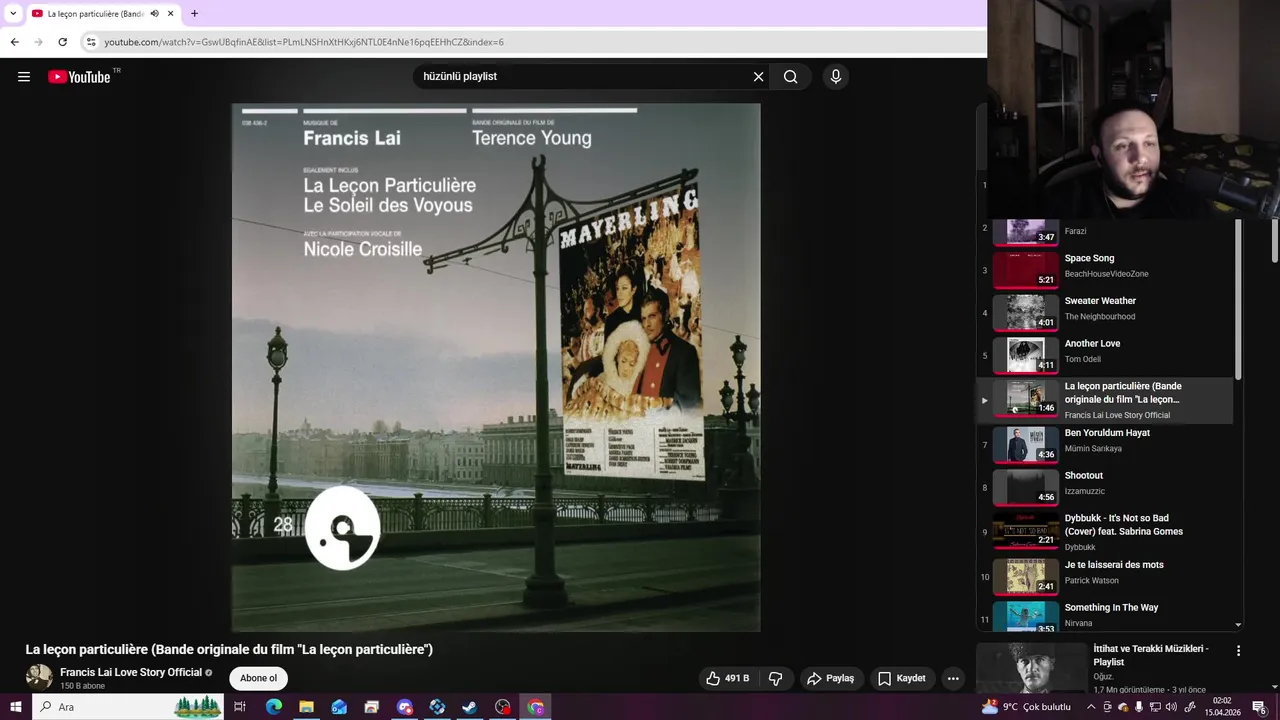1280x720 pixels.
Task: Click the İttihat ve Terakki video thumbnail
Action: tap(1031, 667)
